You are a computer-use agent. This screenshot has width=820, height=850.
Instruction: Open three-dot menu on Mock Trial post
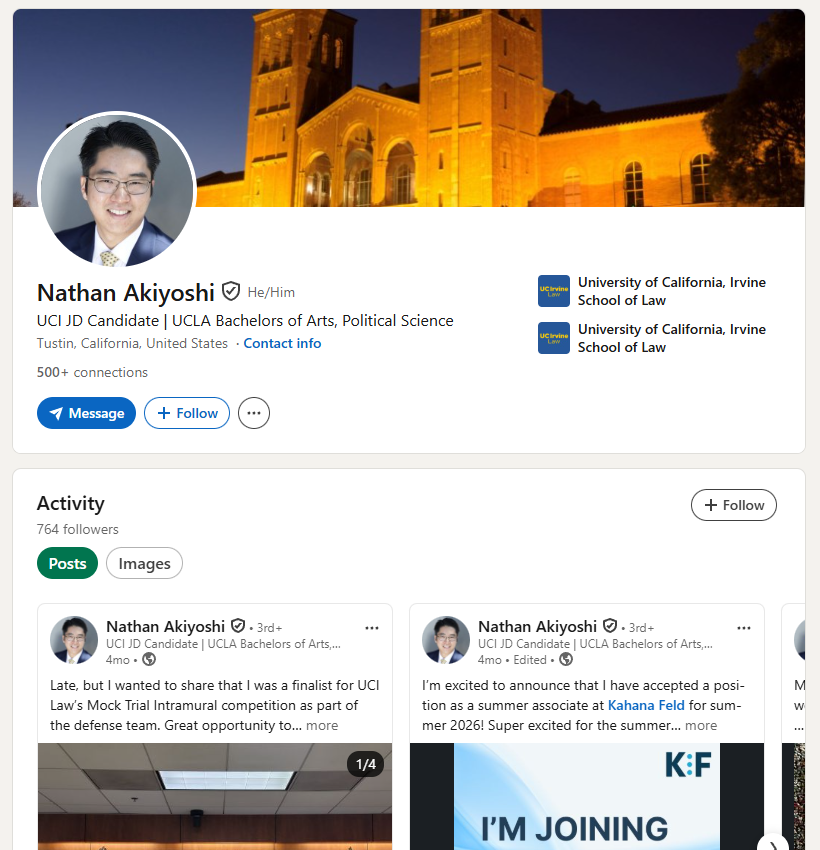(x=372, y=628)
